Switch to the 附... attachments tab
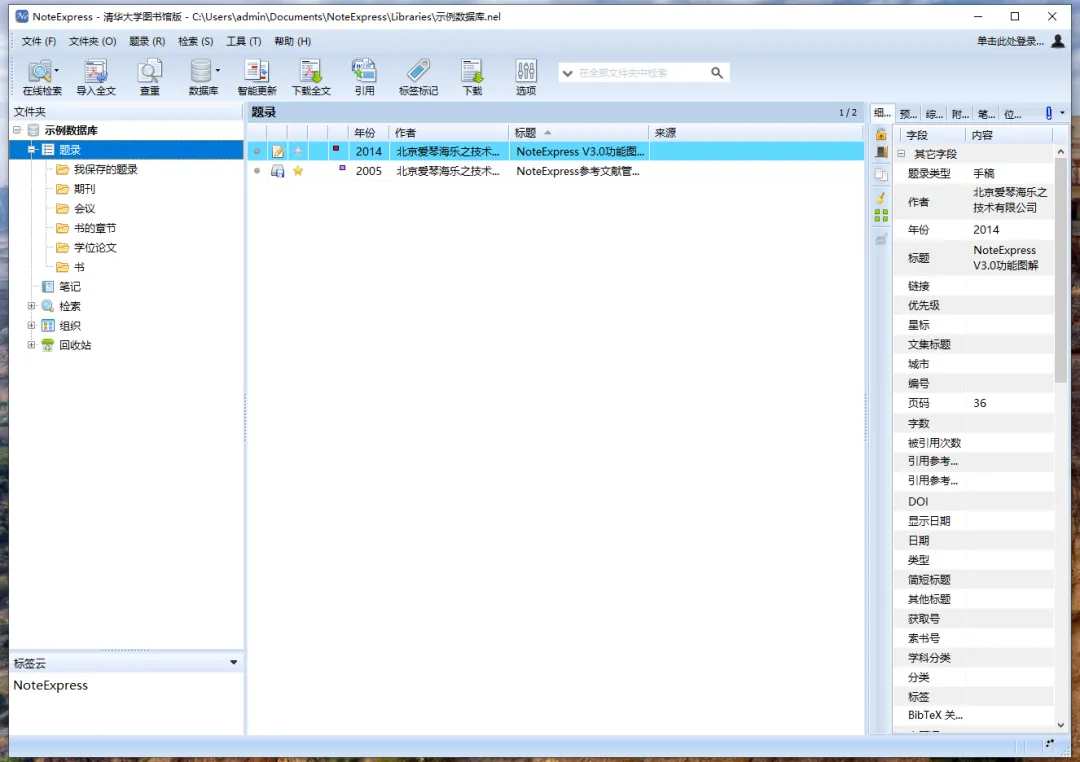 coord(960,114)
